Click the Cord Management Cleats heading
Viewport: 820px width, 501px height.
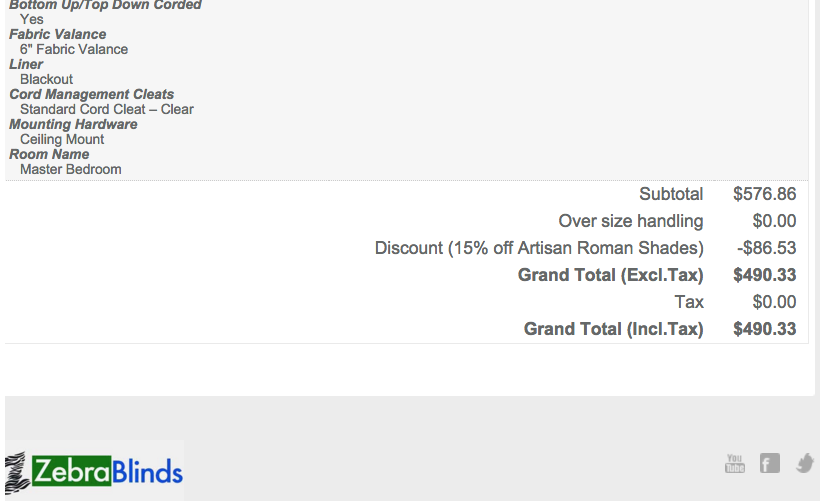click(91, 94)
